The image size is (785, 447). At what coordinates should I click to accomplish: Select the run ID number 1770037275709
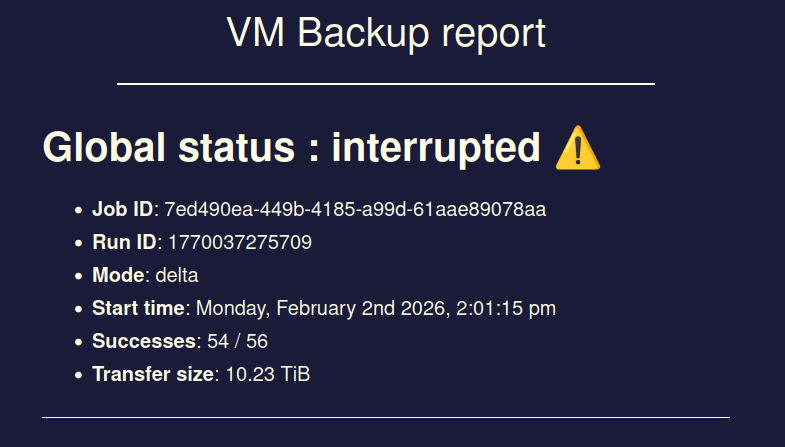tap(240, 242)
